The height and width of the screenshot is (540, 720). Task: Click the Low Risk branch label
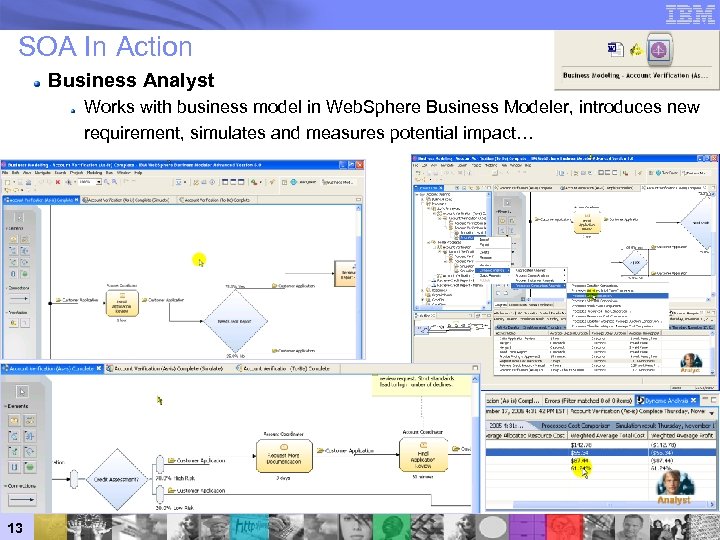[174, 507]
